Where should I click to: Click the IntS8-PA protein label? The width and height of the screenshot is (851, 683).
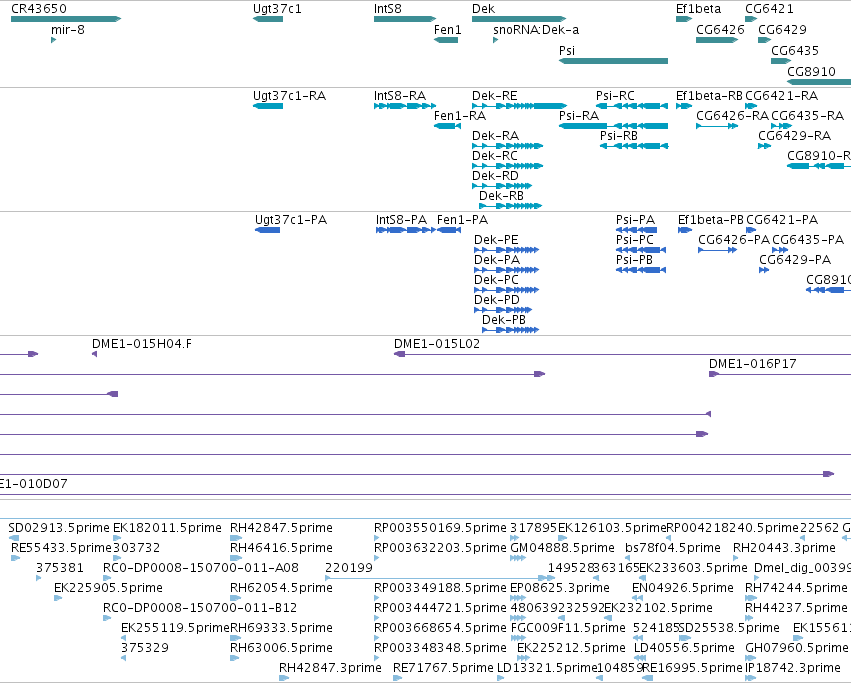[402, 220]
